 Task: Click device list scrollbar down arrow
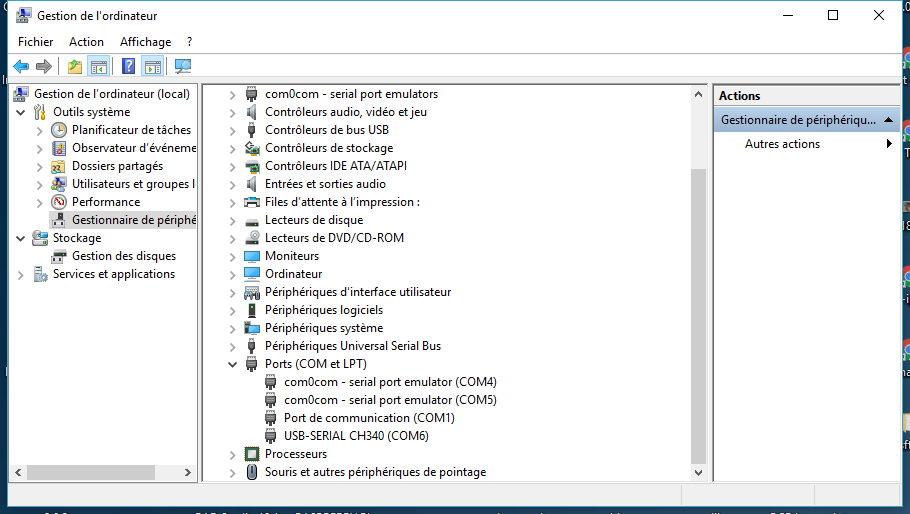coord(698,473)
